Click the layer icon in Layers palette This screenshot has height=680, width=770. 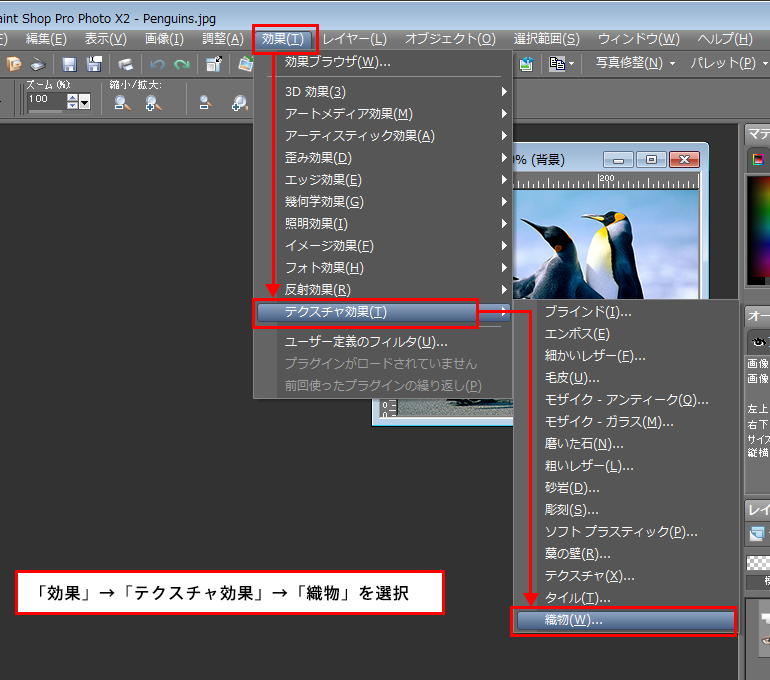757,533
